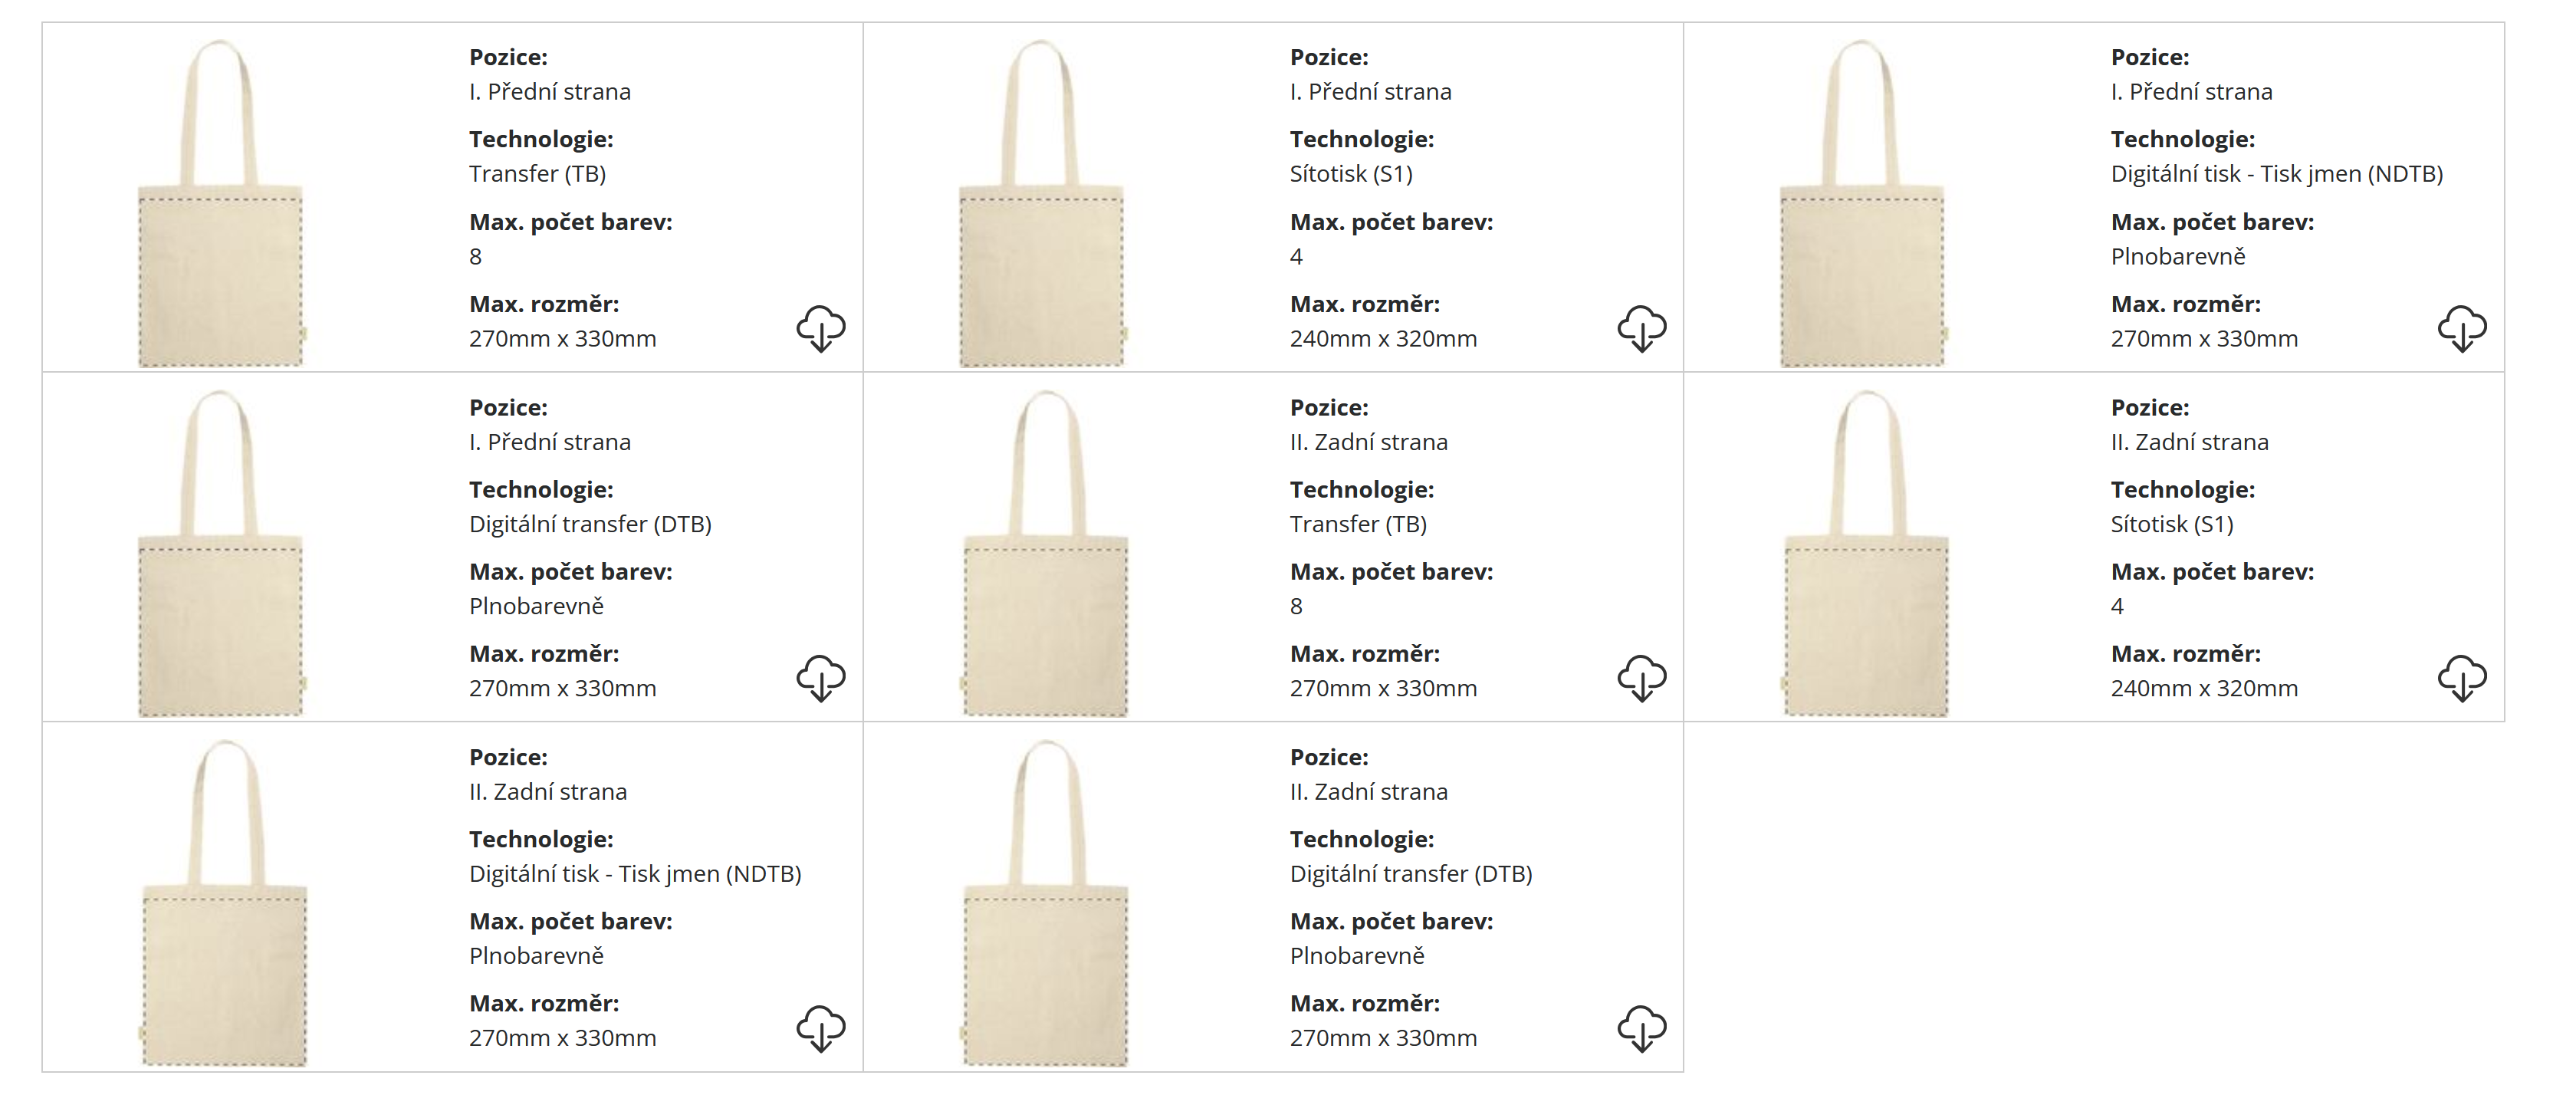Click "240mm x 320mm" size on front Sítotisk card
This screenshot has width=2576, height=1095.
click(x=1383, y=339)
